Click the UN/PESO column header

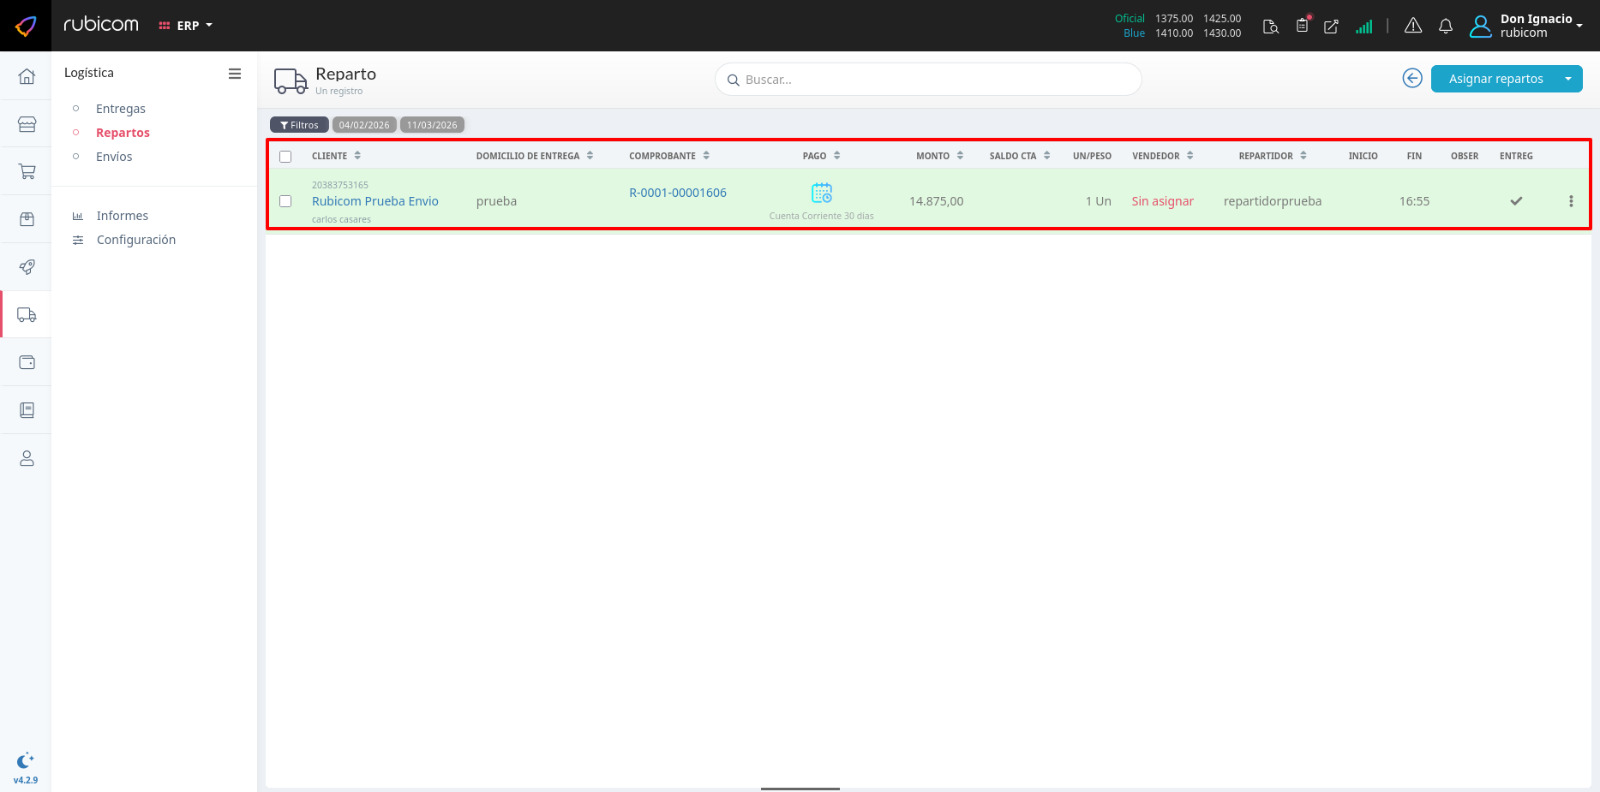click(1092, 156)
